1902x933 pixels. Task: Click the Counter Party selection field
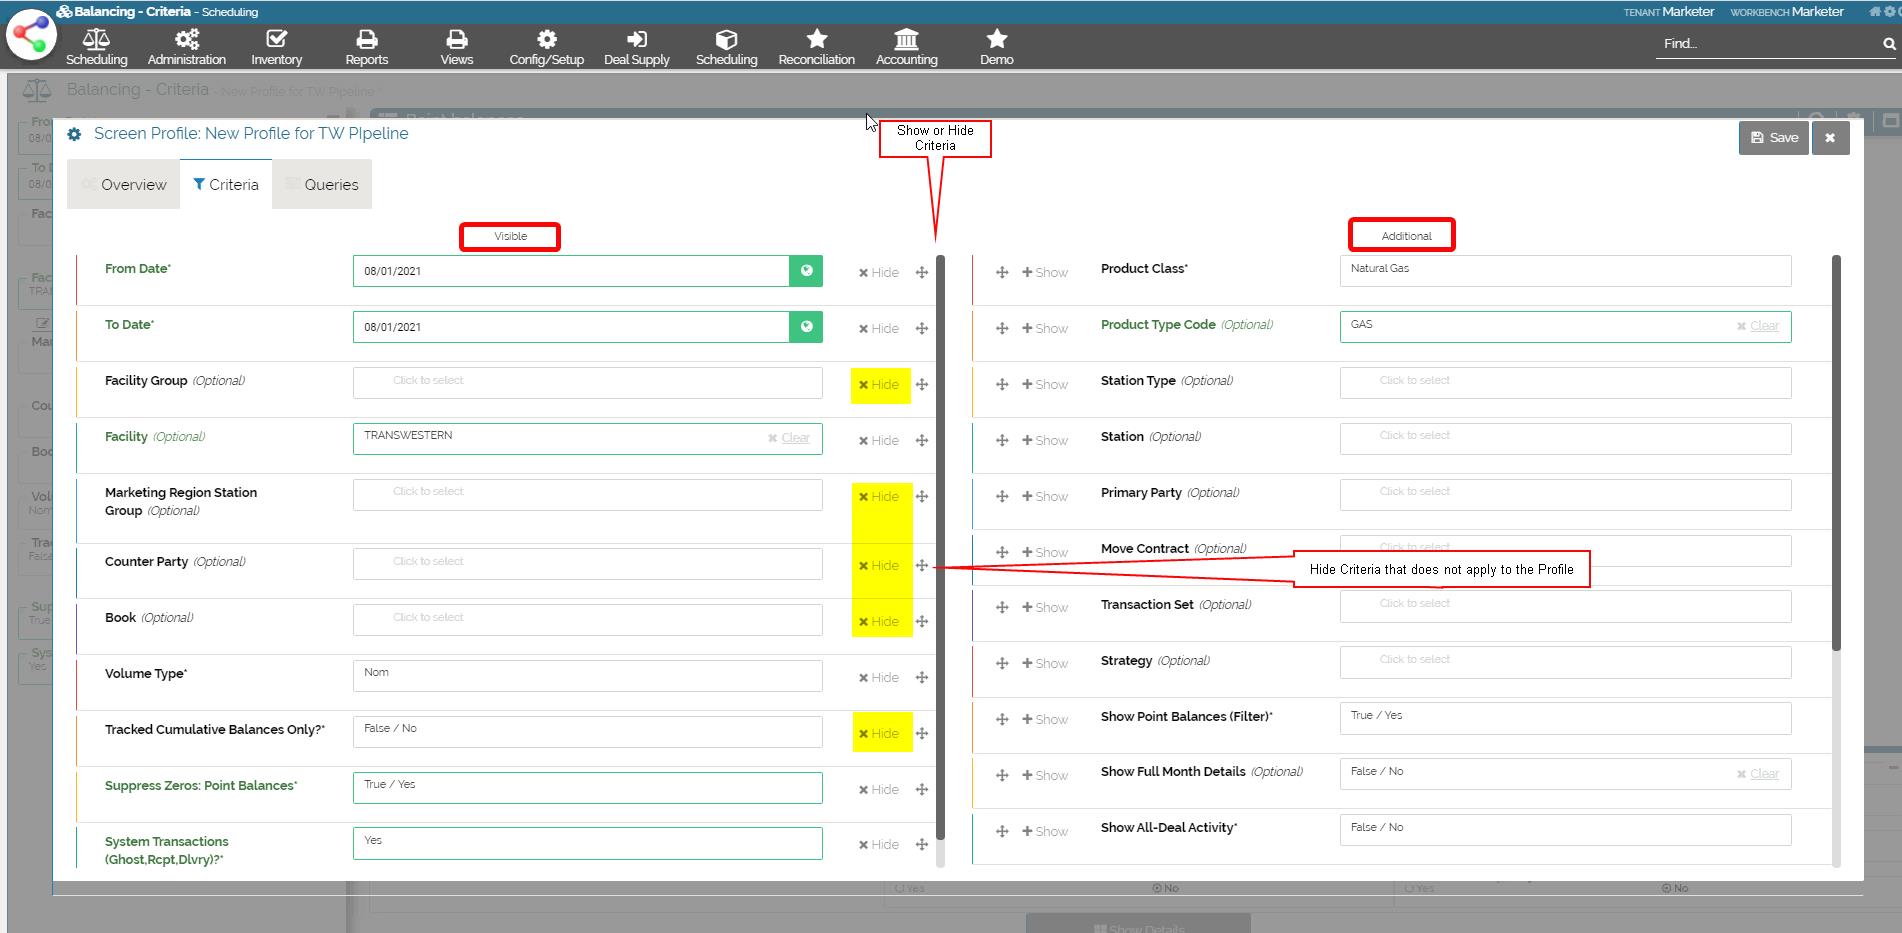(x=587, y=563)
